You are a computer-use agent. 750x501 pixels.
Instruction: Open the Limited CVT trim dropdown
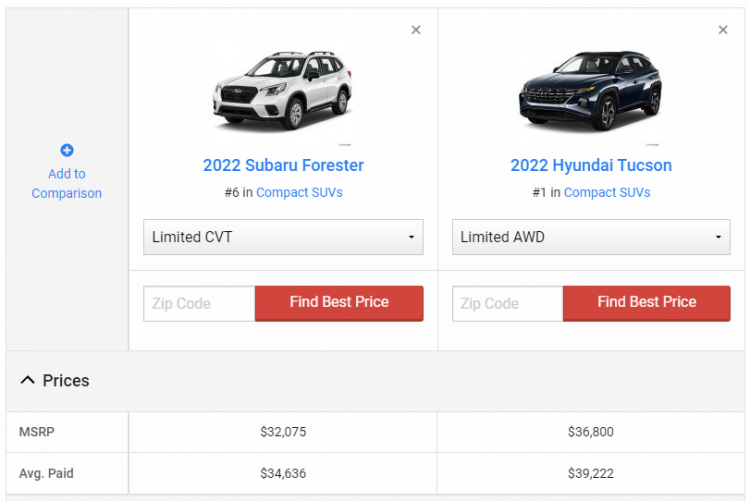(x=283, y=237)
